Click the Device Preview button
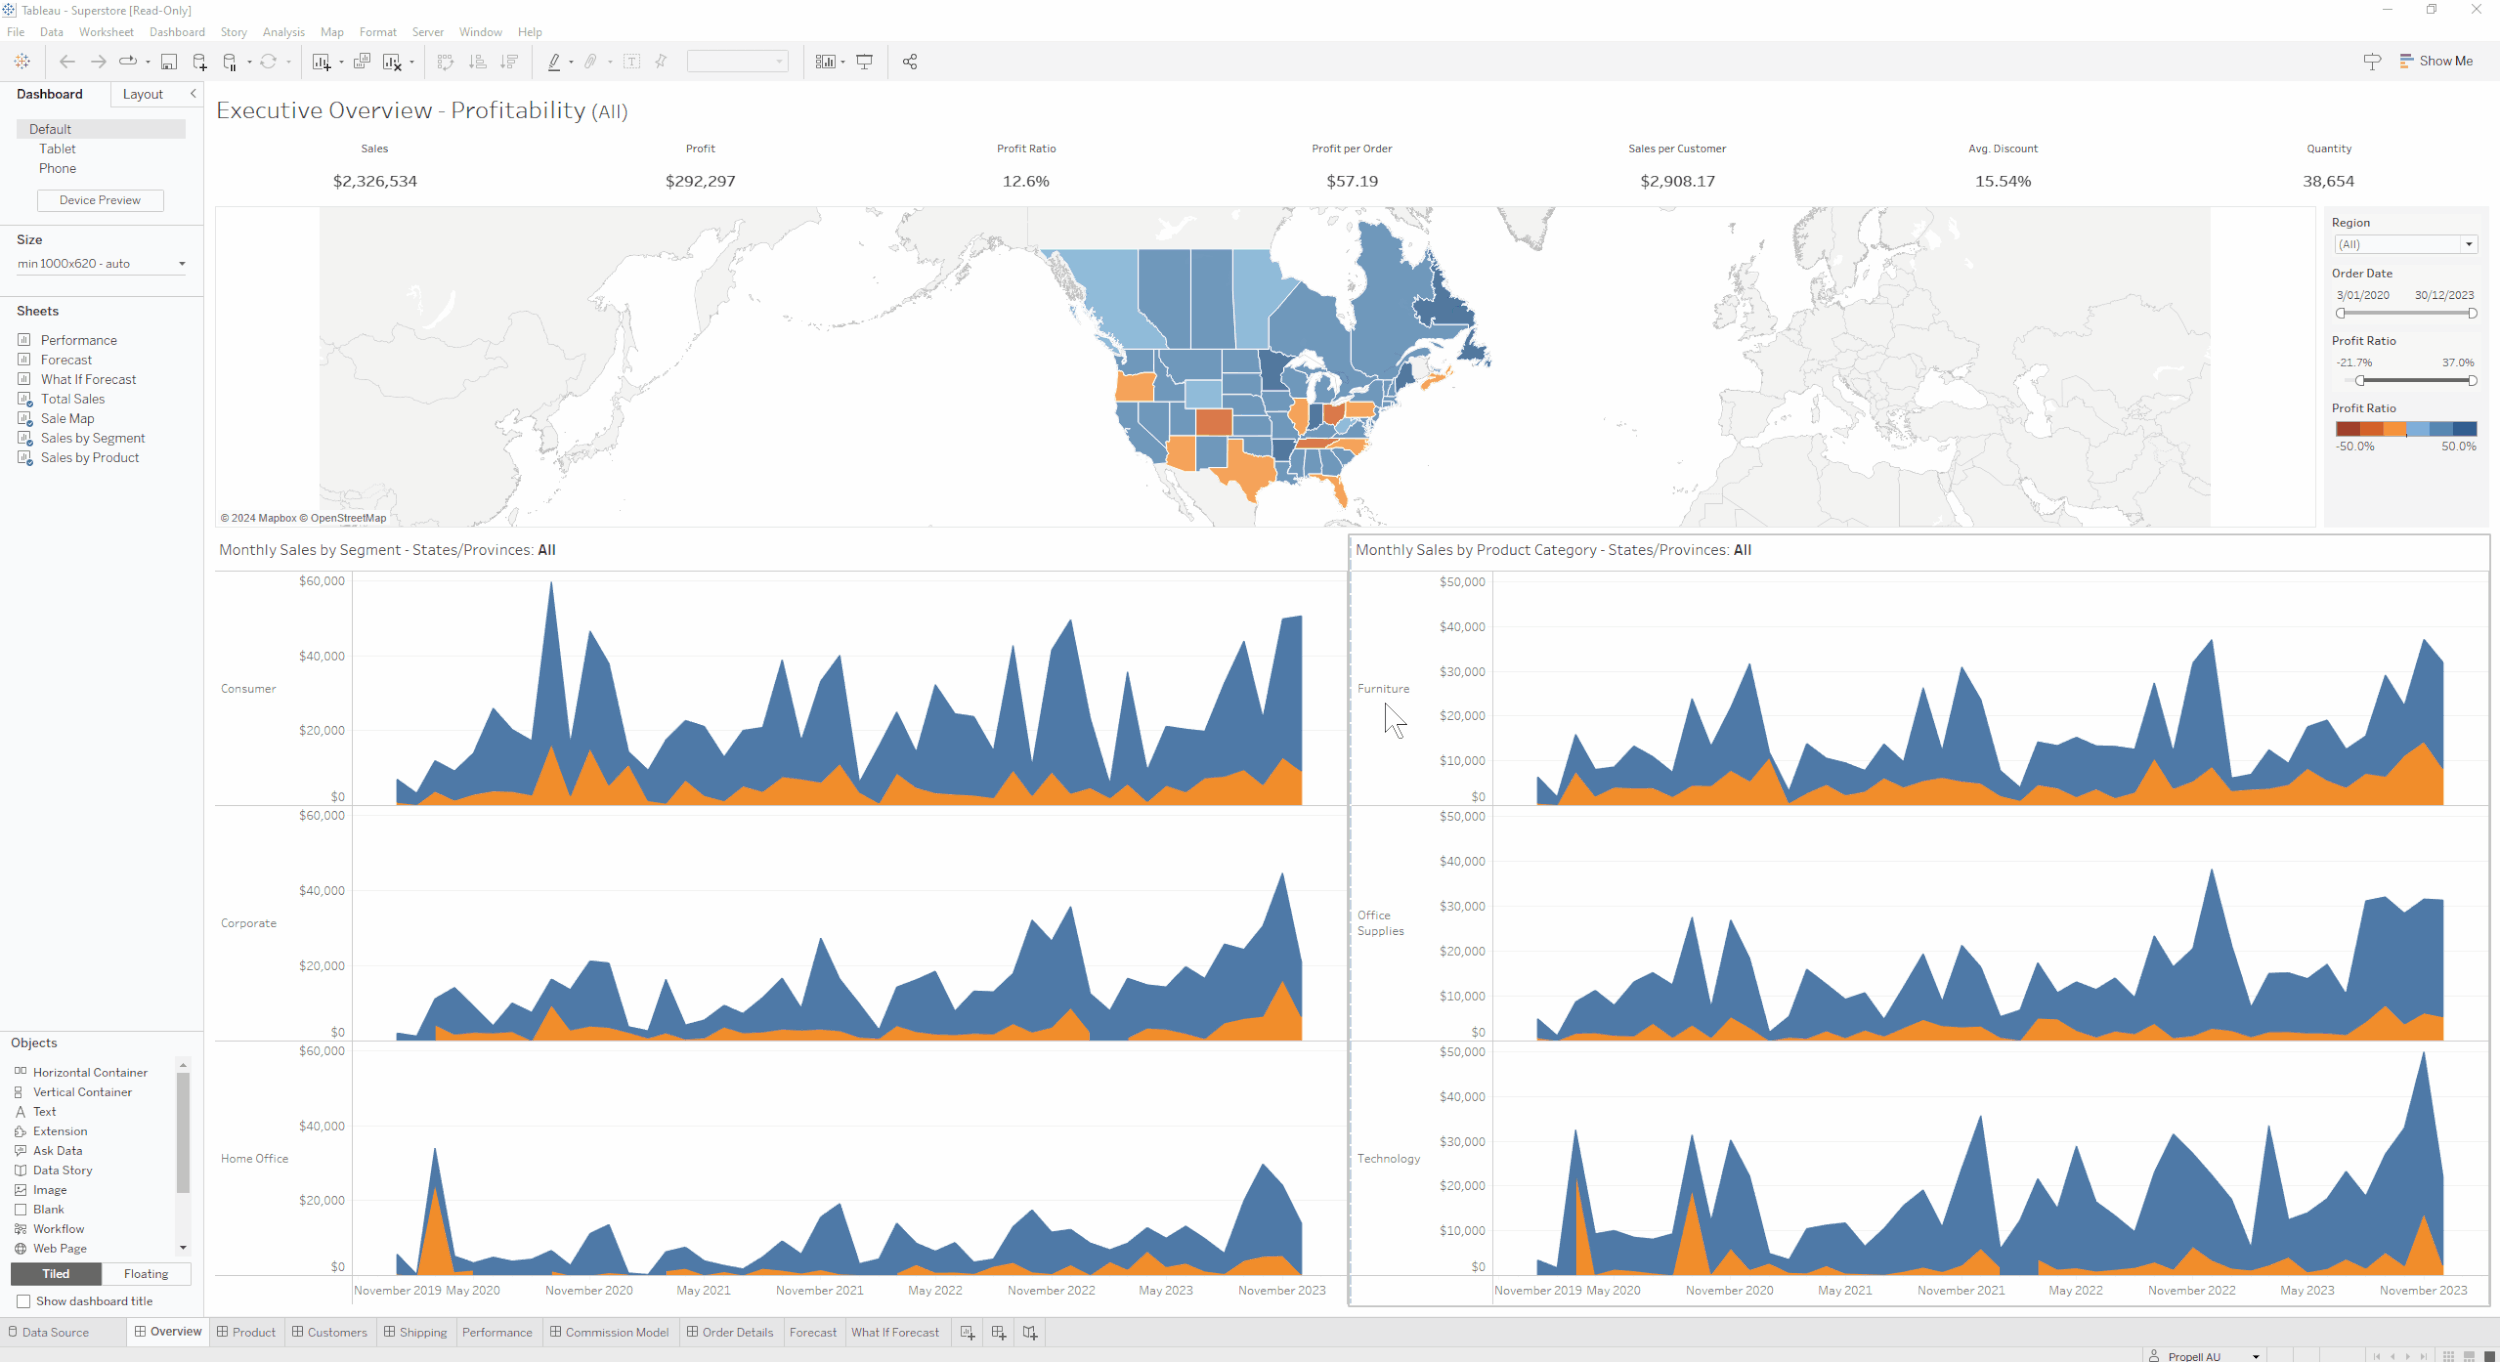The height and width of the screenshot is (1362, 2500). (100, 200)
